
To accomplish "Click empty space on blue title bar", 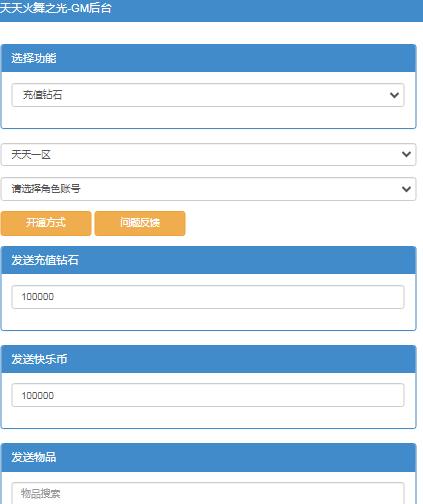I will (267, 10).
